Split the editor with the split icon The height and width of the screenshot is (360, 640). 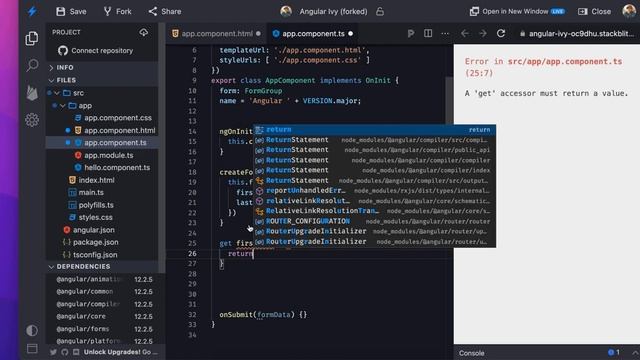[x=428, y=33]
